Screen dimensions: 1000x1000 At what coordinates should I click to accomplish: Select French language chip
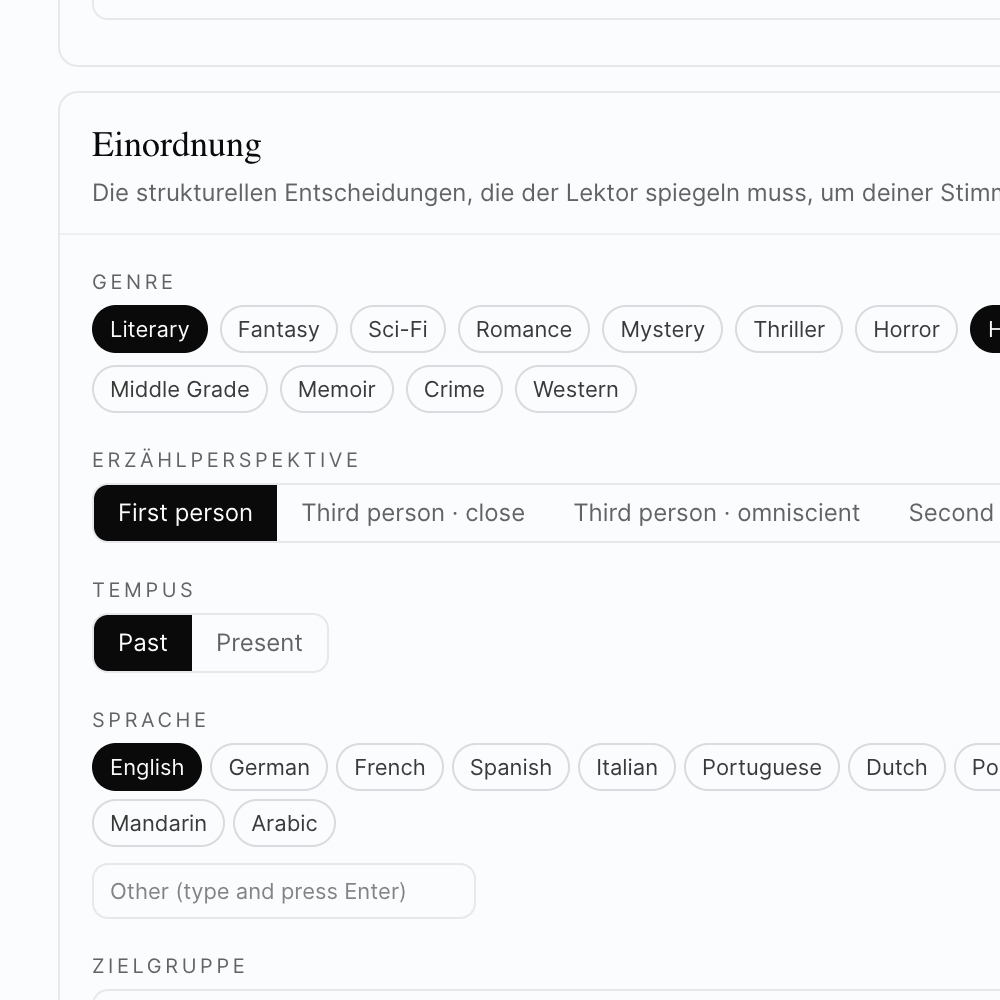[389, 767]
